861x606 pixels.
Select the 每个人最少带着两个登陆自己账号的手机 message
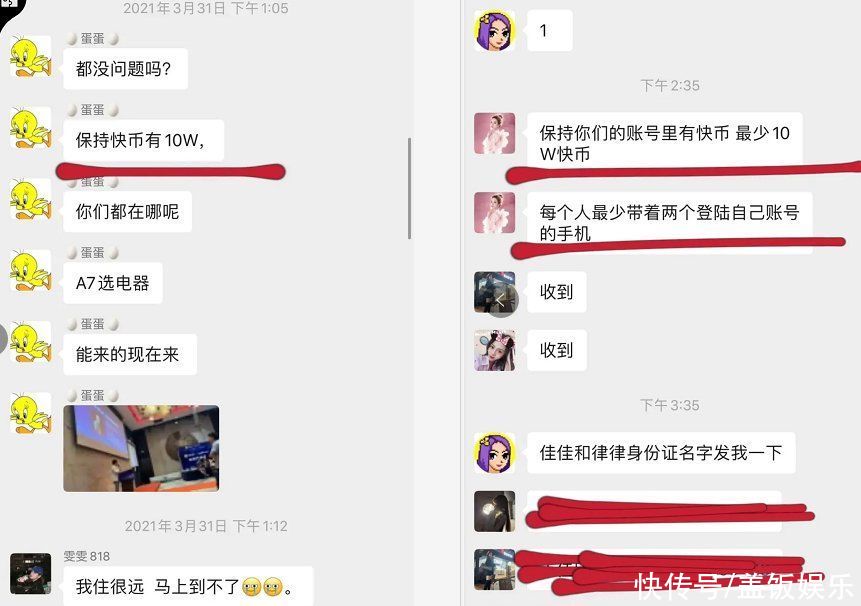[x=669, y=222]
